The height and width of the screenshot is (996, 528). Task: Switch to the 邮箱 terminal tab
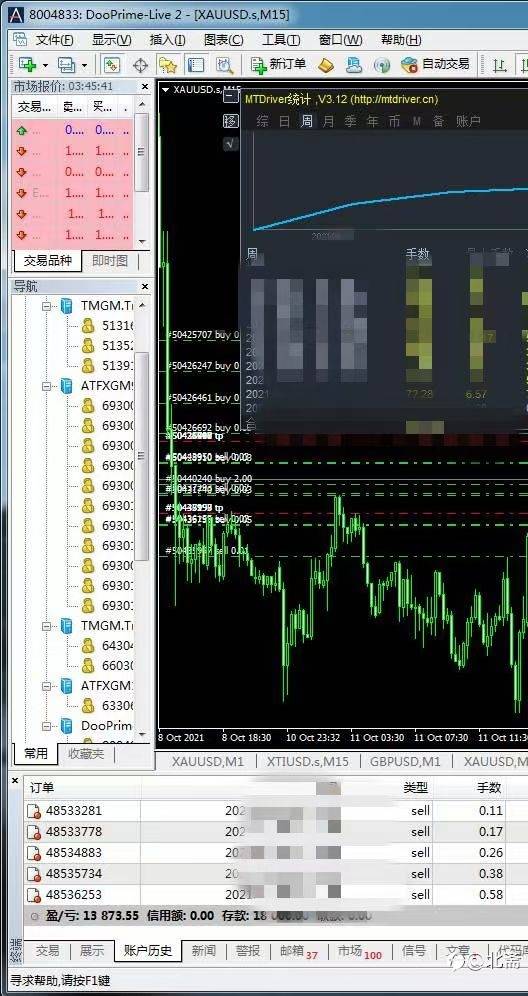point(299,951)
